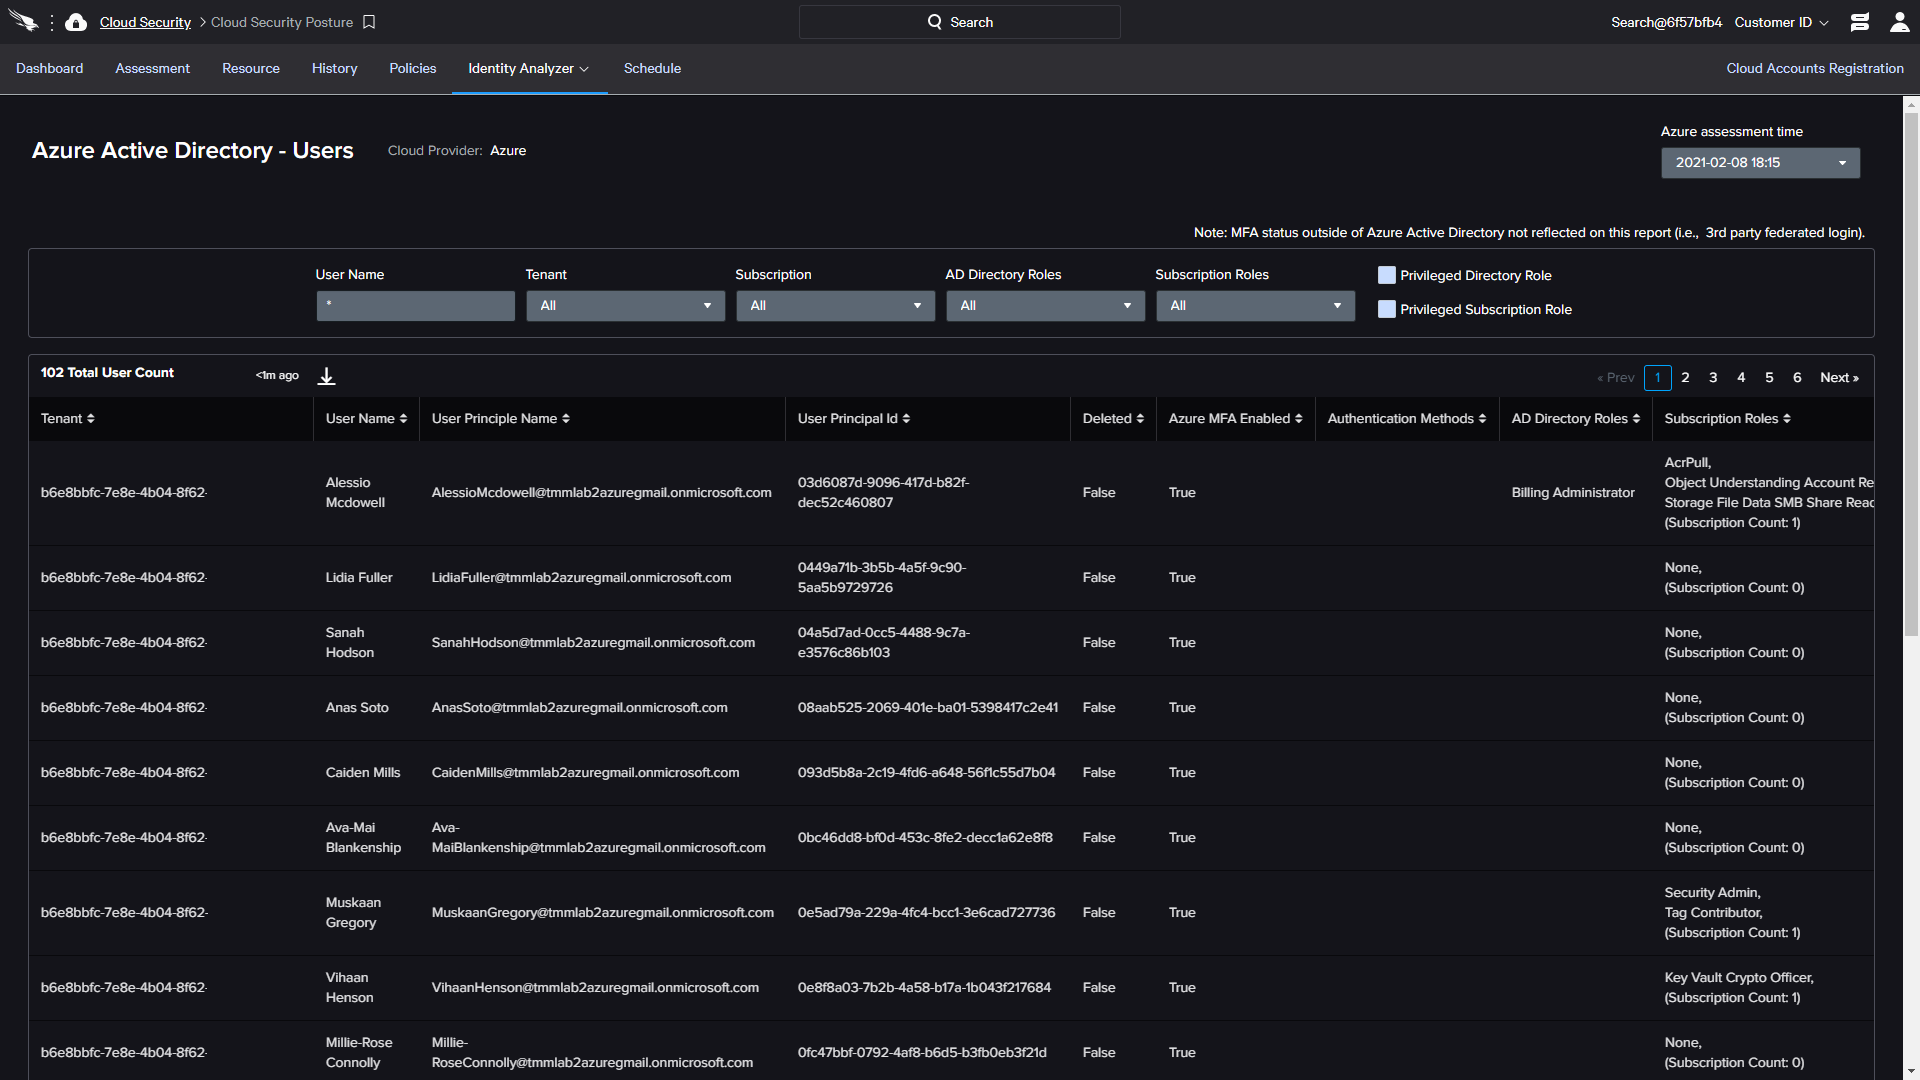Viewport: 1920px width, 1080px height.
Task: Open Azure assessment time dropdown
Action: click(x=1760, y=163)
